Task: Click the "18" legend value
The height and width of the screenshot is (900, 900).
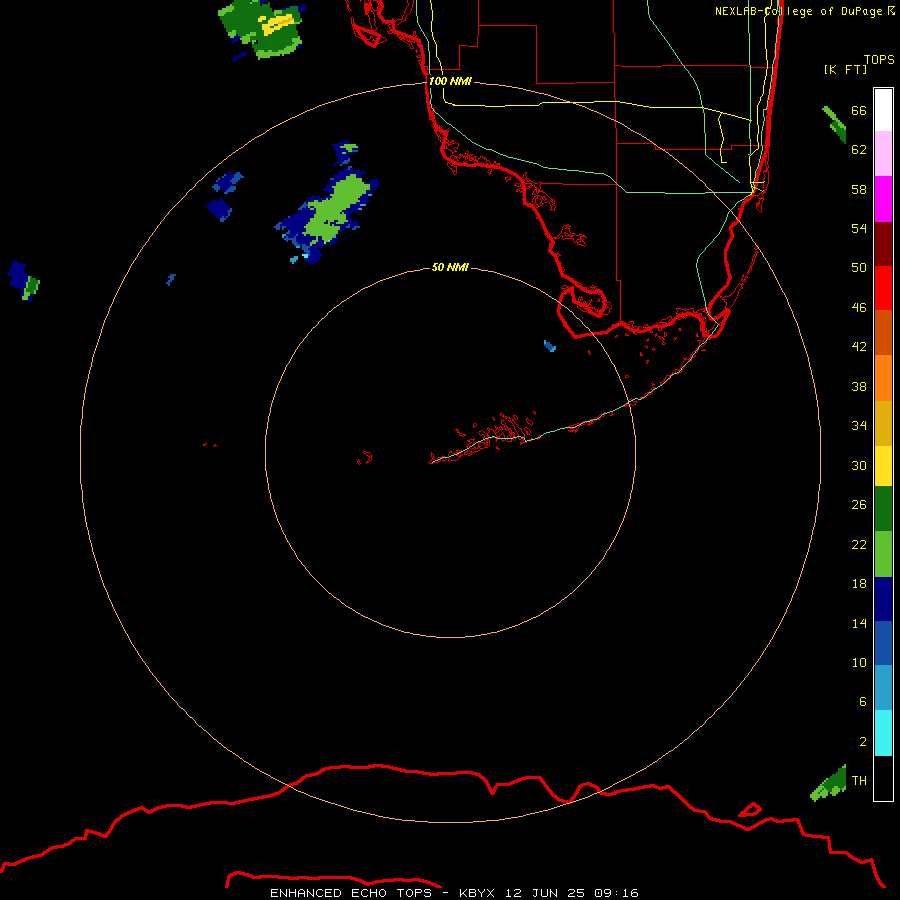Action: pyautogui.click(x=859, y=584)
